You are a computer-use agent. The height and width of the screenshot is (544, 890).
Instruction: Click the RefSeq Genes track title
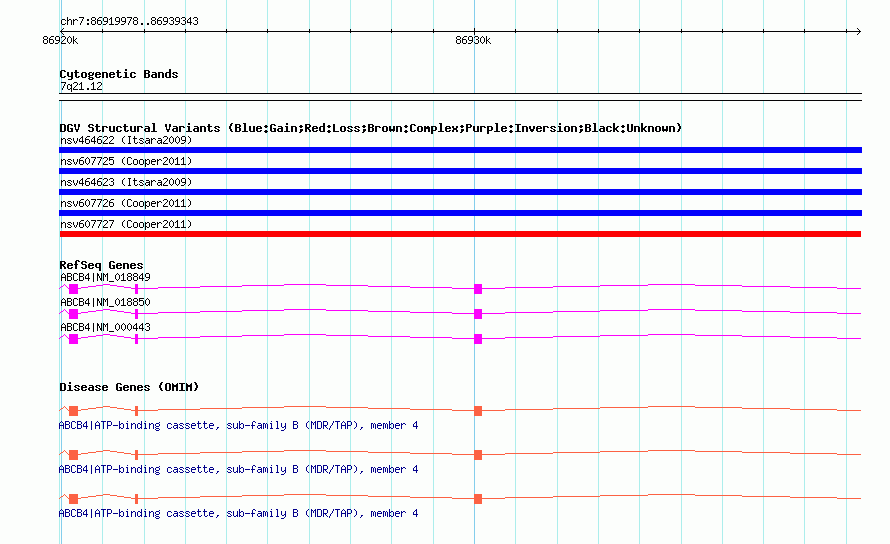tap(101, 265)
